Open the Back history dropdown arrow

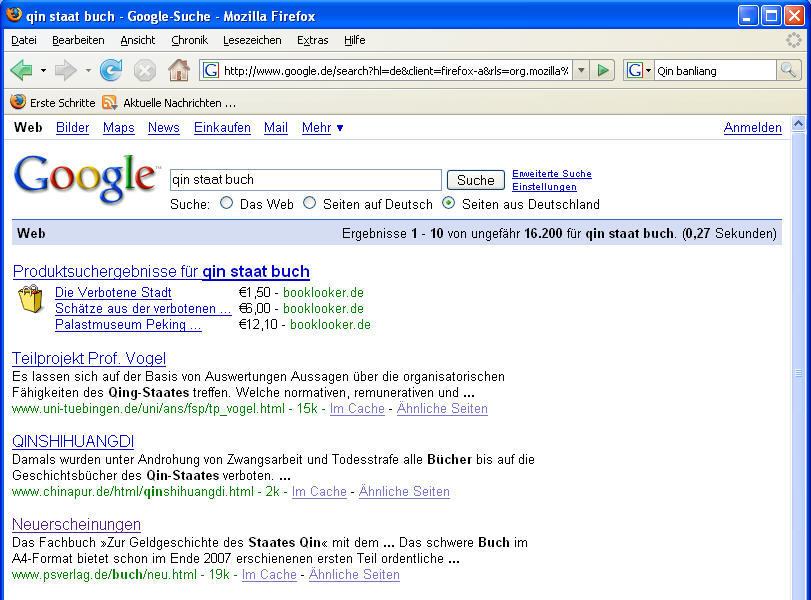(43, 70)
